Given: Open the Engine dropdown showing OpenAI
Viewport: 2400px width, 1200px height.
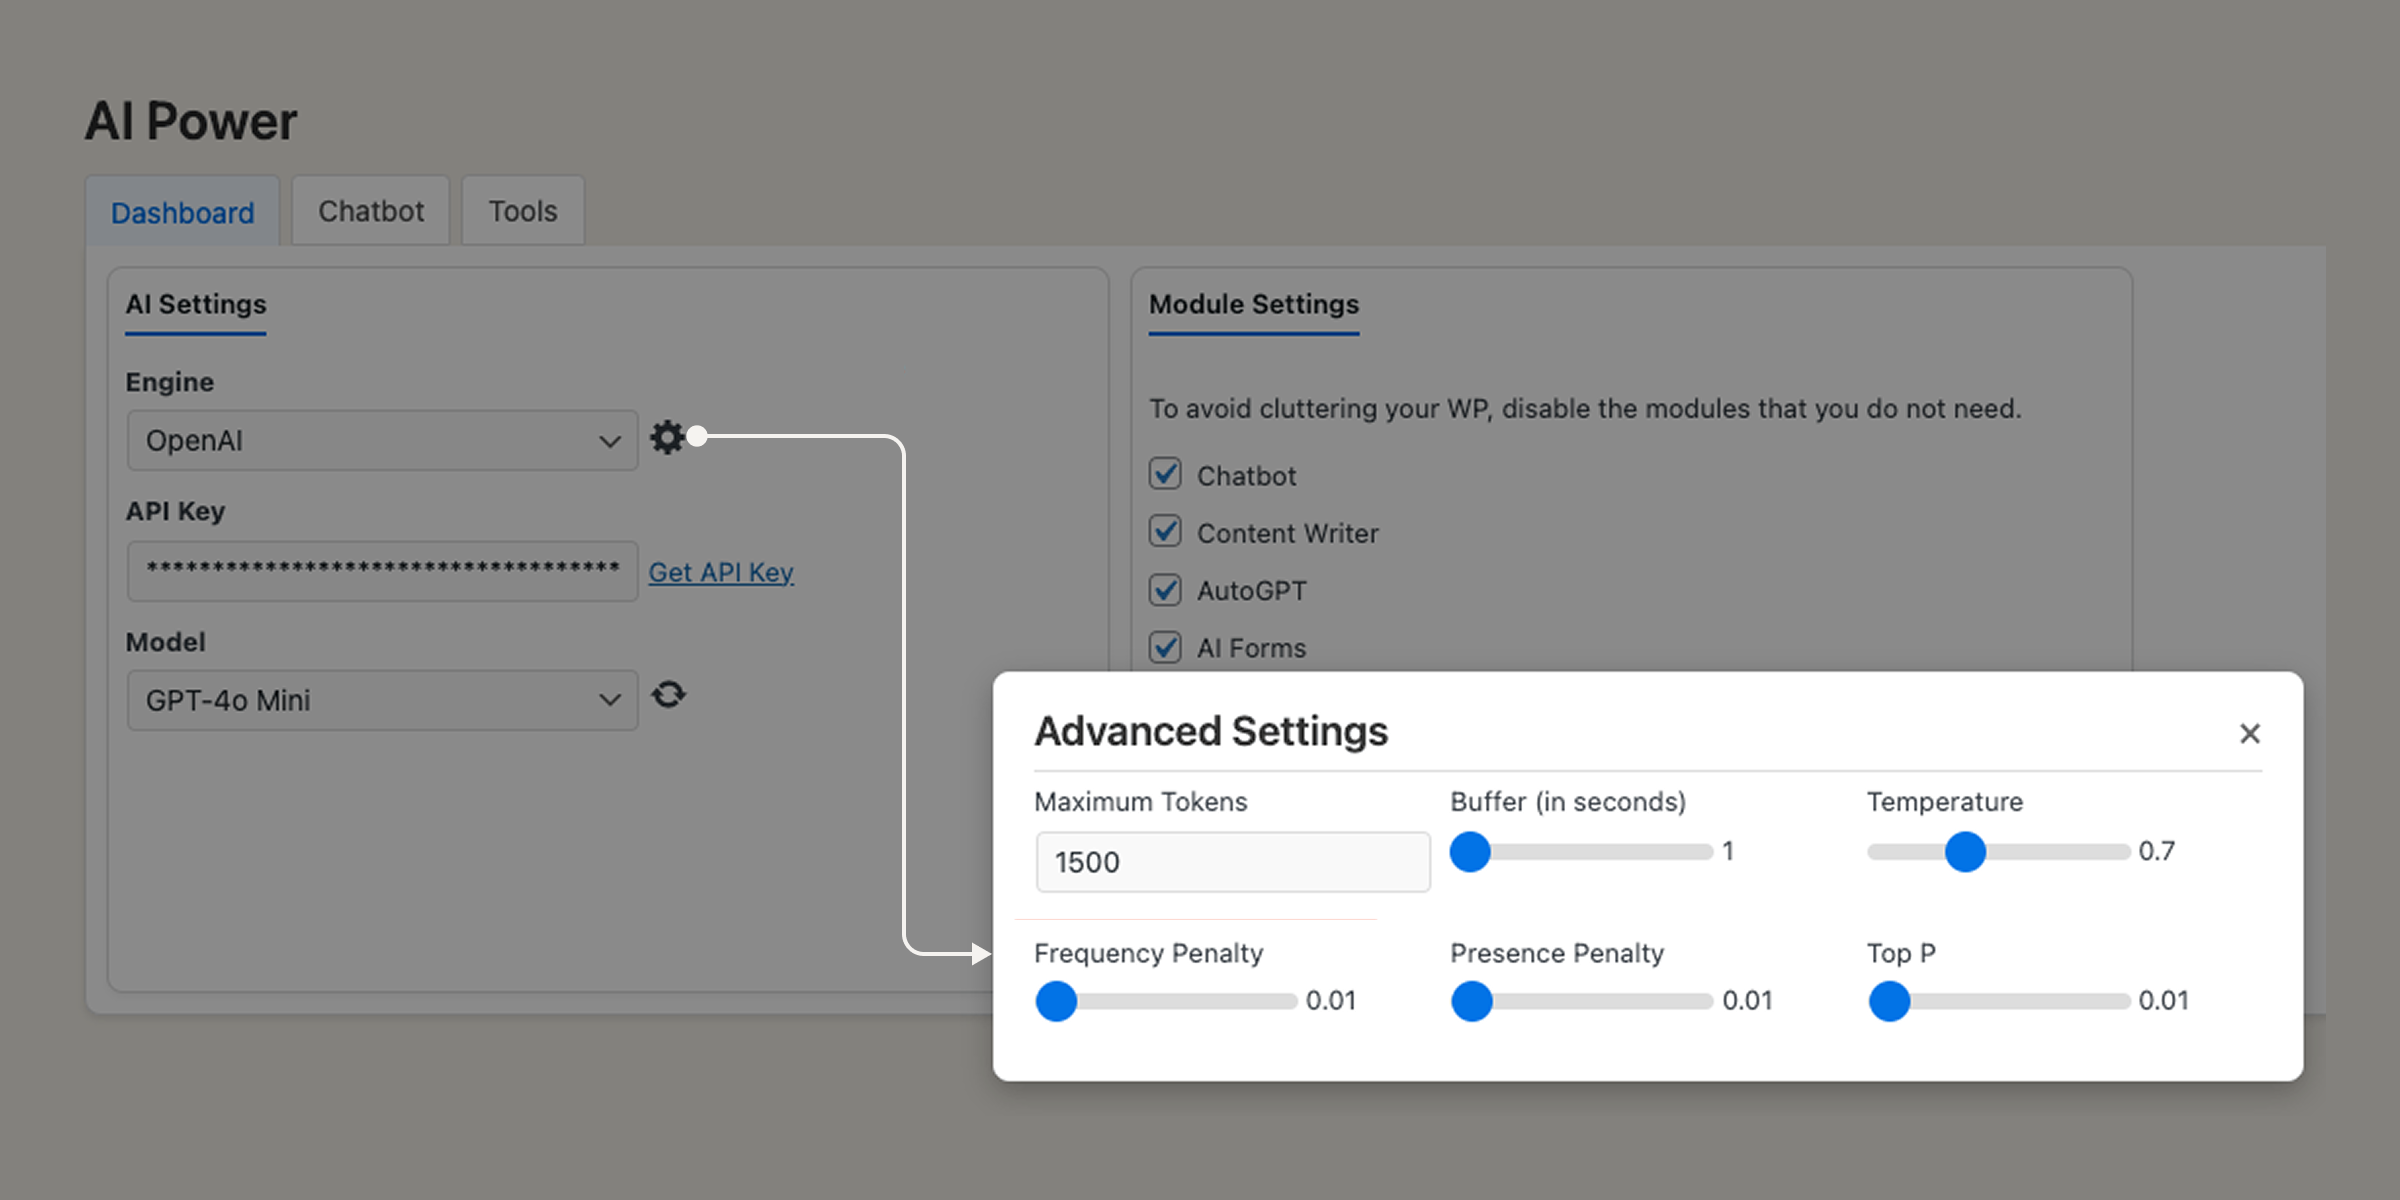Looking at the screenshot, I should (382, 440).
